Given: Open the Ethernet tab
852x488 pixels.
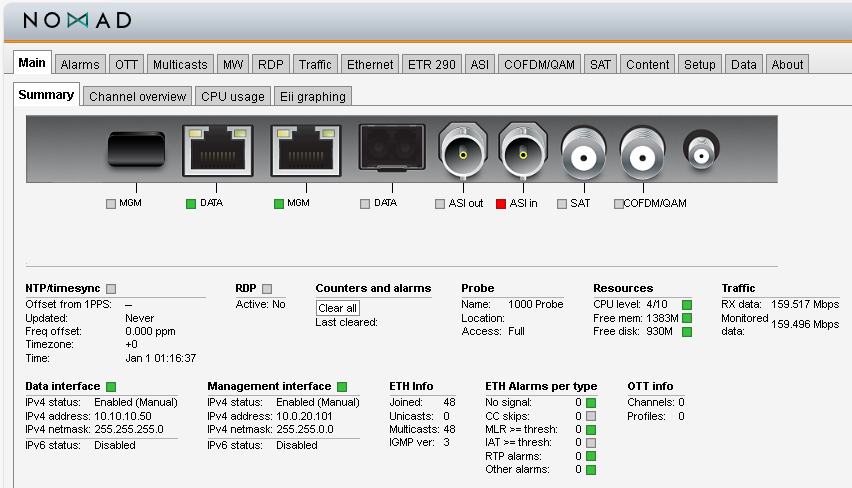Looking at the screenshot, I should (370, 64).
